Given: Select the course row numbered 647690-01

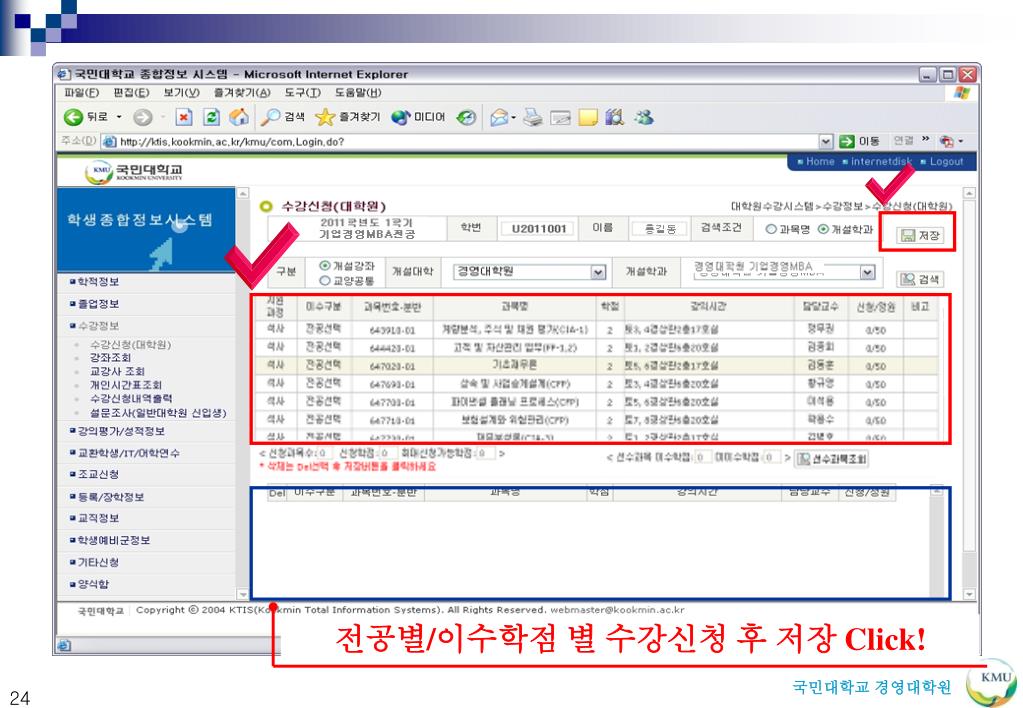Looking at the screenshot, I should click(595, 384).
